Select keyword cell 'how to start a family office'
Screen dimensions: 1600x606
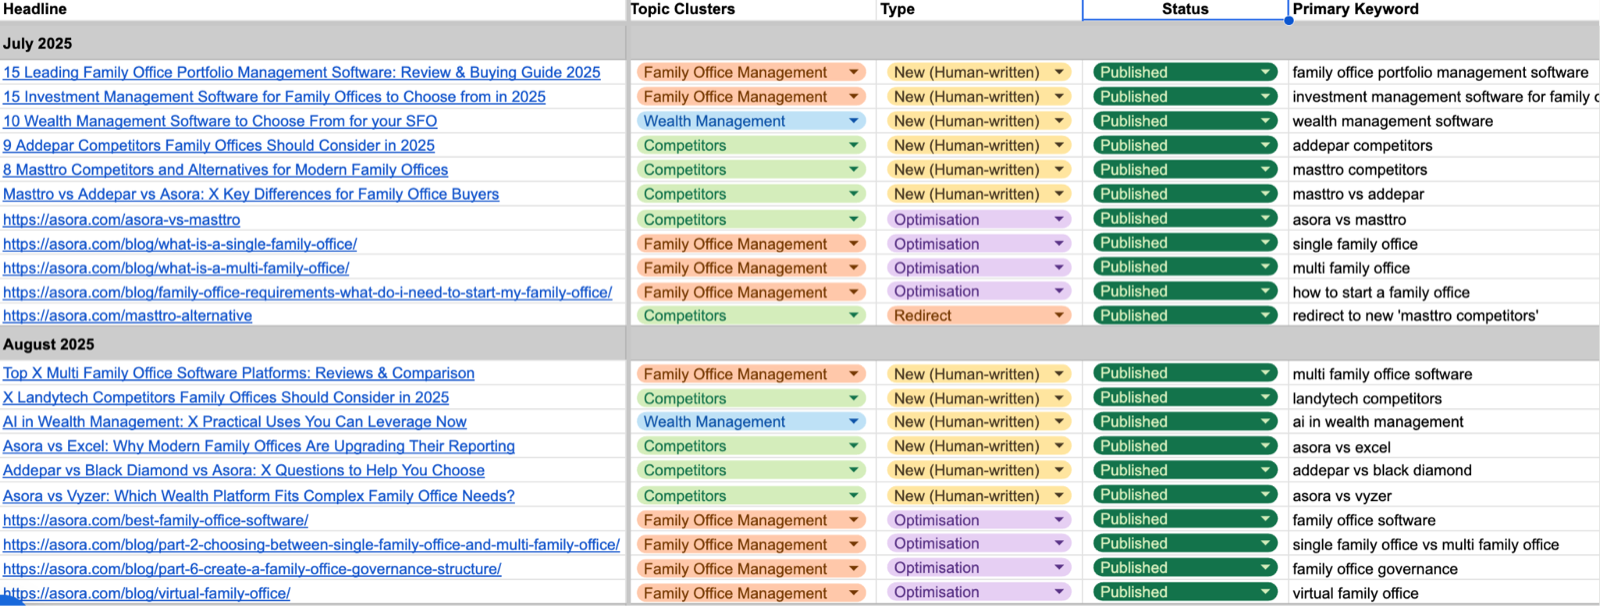pyautogui.click(x=1444, y=292)
